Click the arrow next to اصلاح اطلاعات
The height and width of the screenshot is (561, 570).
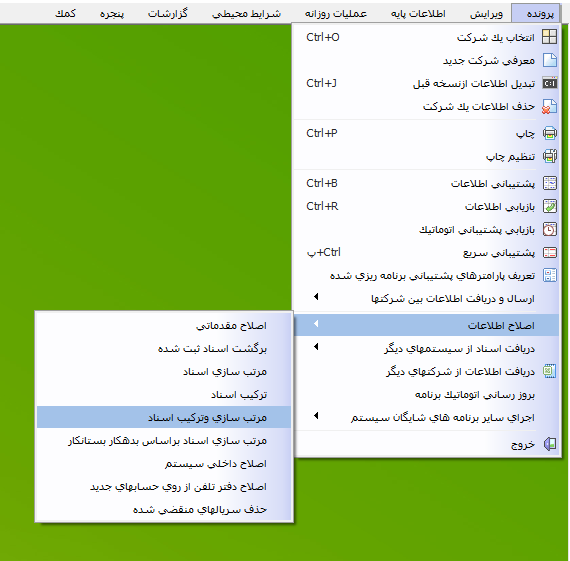[x=316, y=323]
